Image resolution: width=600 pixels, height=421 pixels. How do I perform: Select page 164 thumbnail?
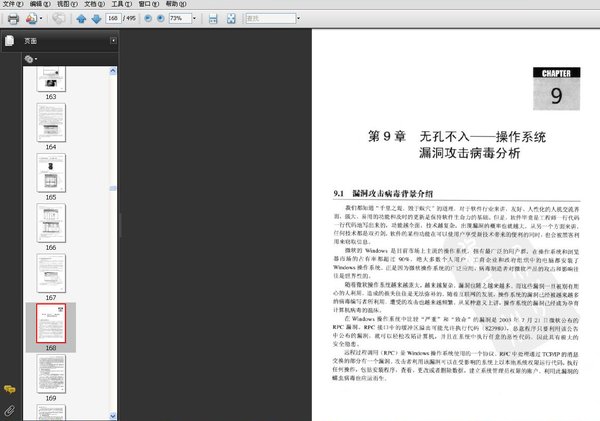51,122
